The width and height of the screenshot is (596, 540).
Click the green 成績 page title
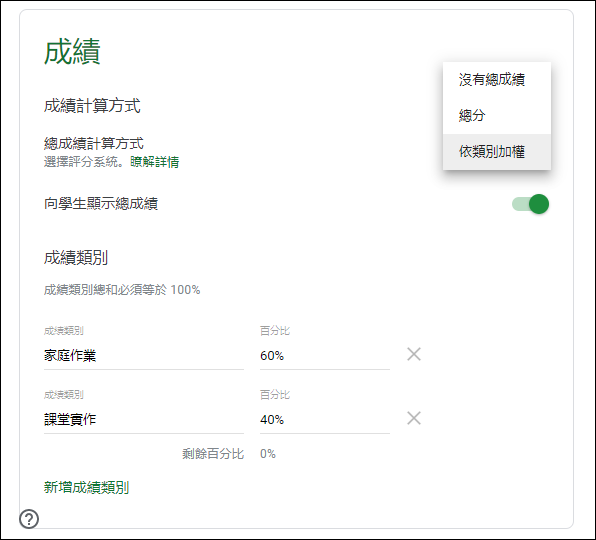tap(72, 51)
